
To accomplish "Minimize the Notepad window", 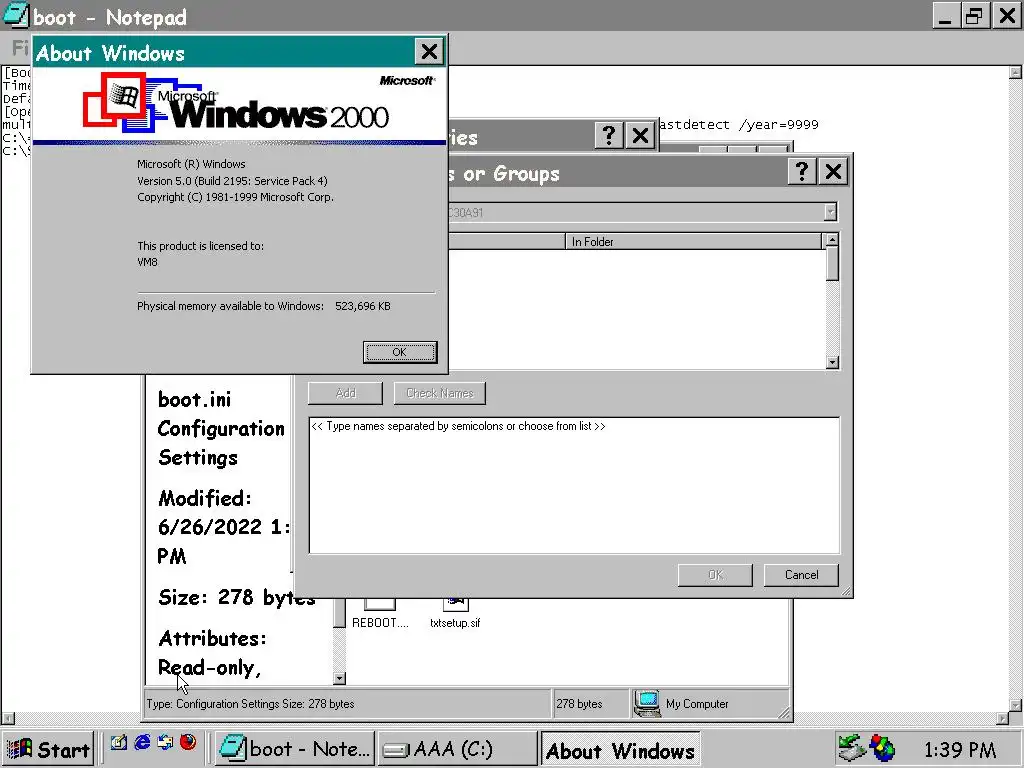I will (945, 16).
